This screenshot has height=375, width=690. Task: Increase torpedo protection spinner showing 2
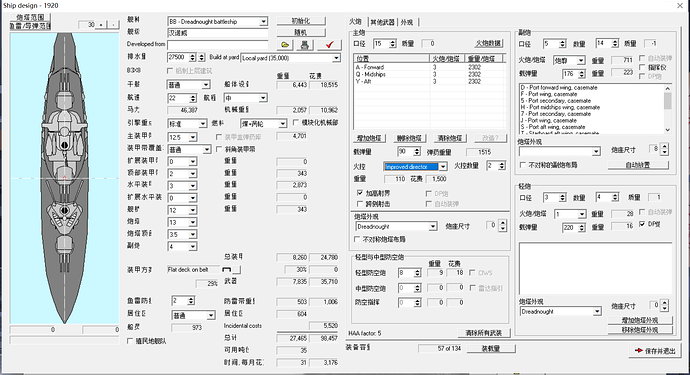[x=191, y=298]
